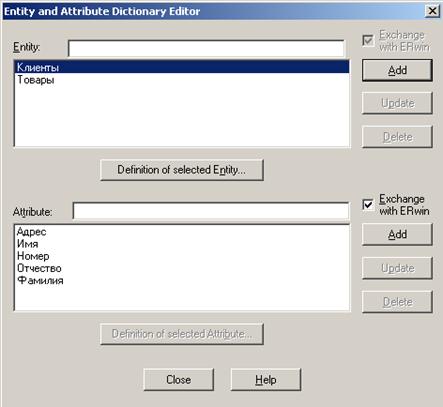This screenshot has width=443, height=407.
Task: Open Definition of selected Attribute
Action: [182, 334]
